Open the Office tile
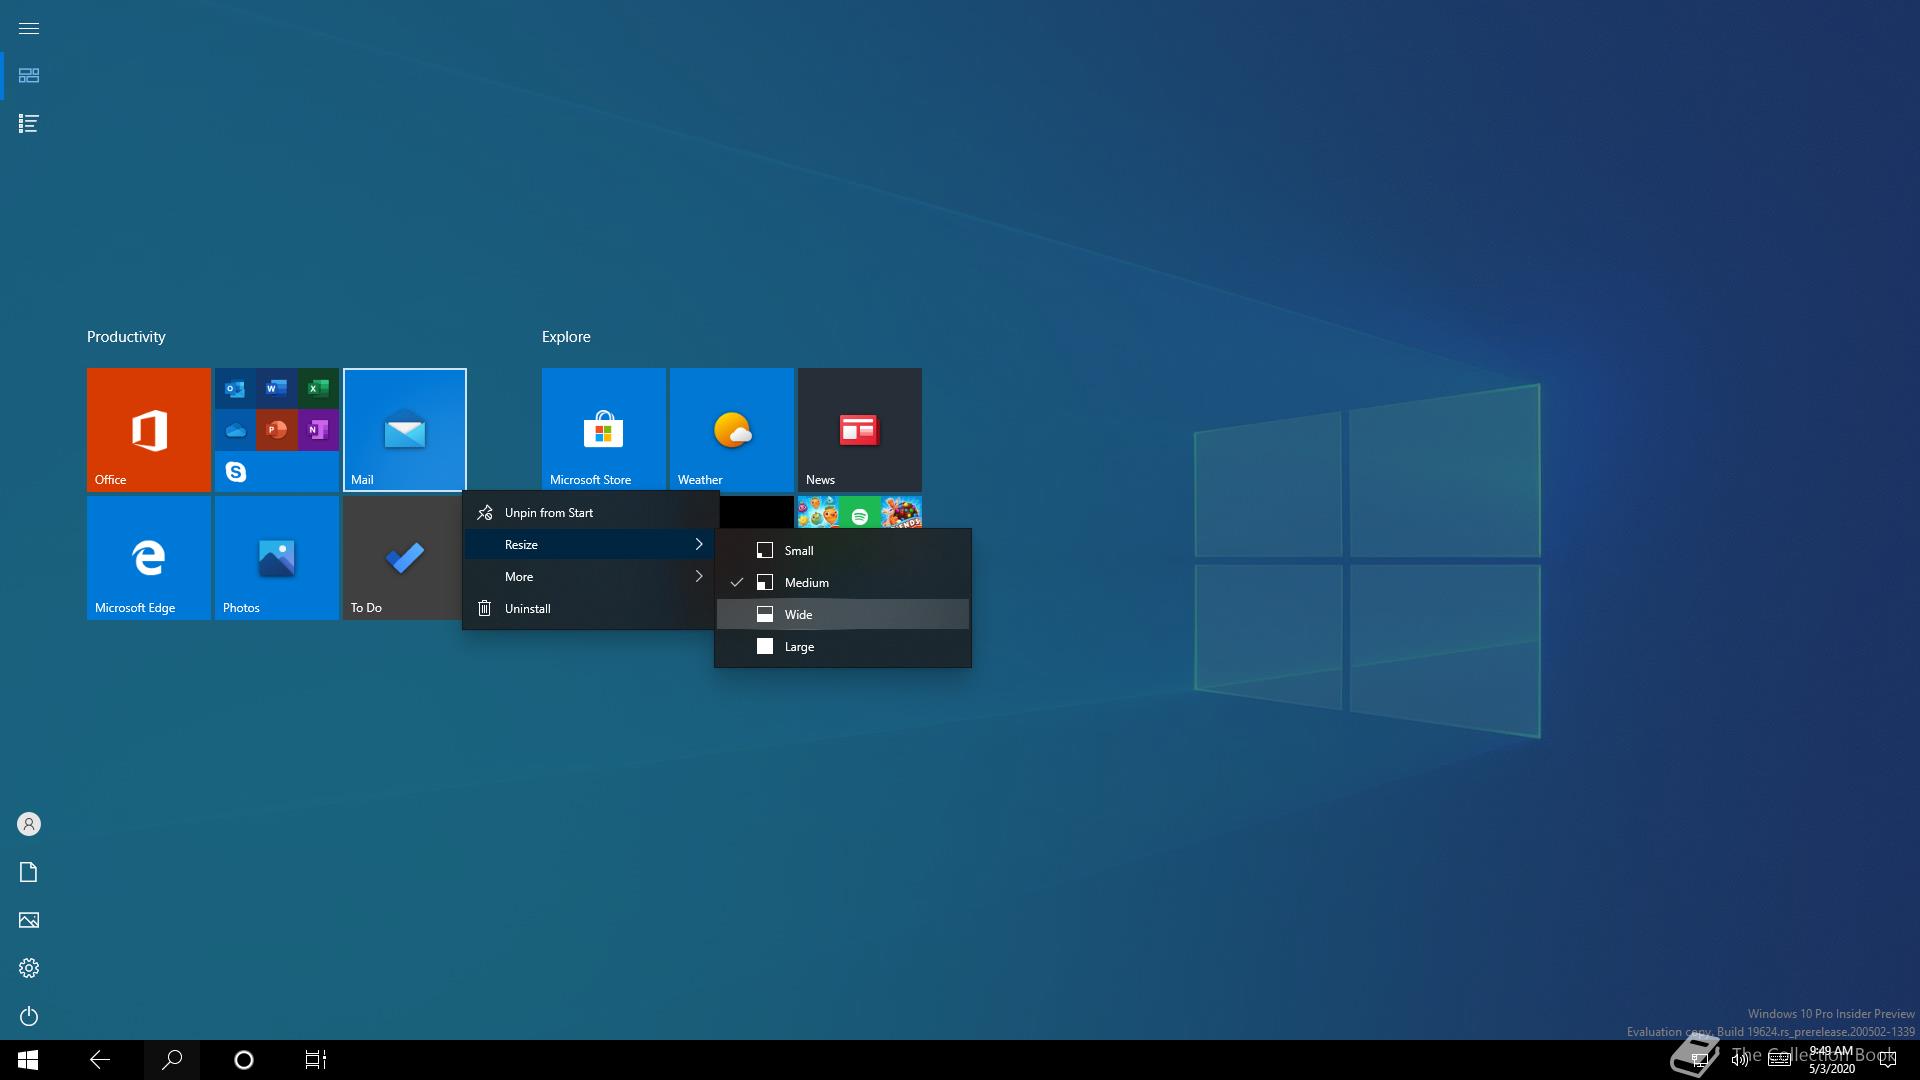 click(x=149, y=430)
